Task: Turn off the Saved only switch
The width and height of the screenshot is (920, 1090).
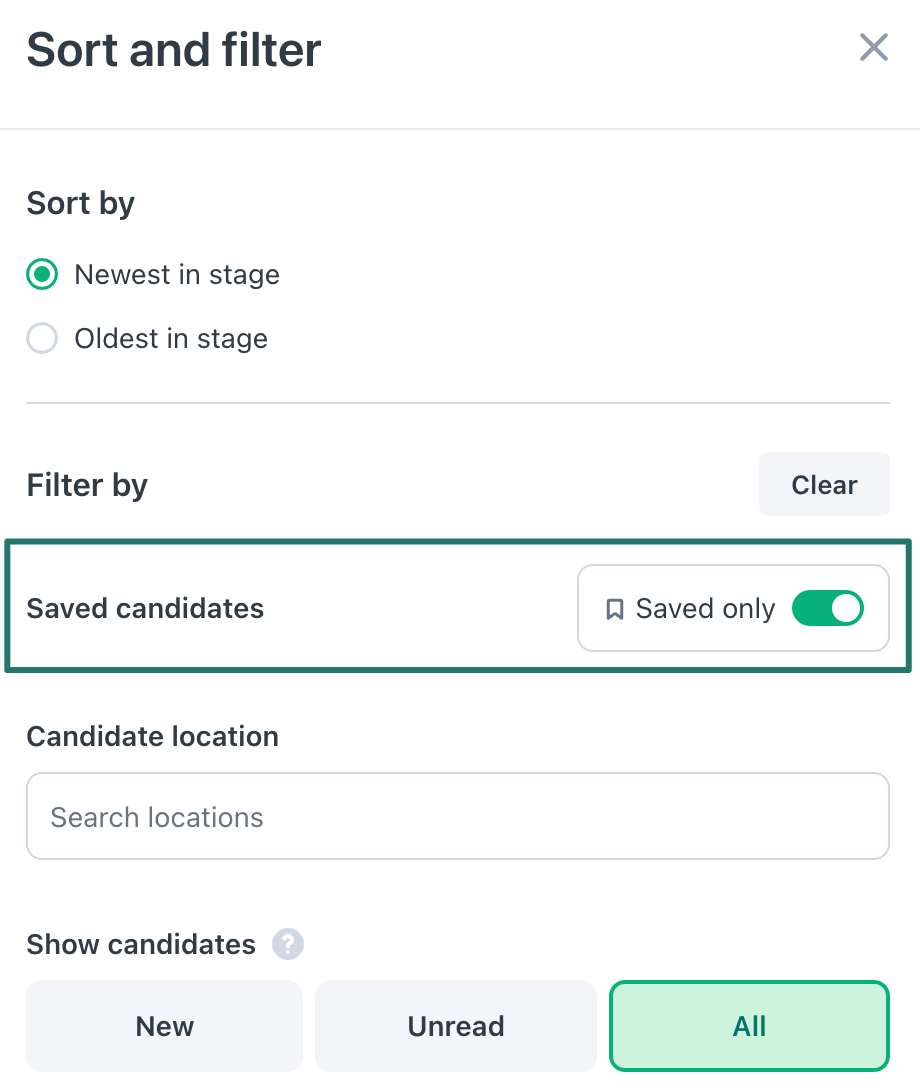Action: click(827, 608)
